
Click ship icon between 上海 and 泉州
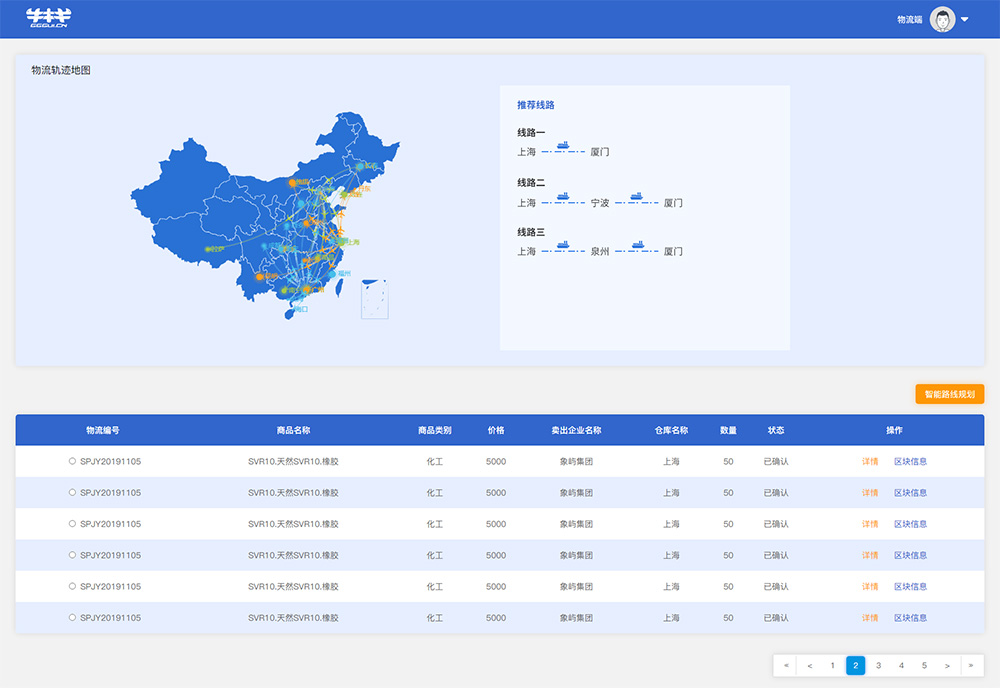(x=562, y=245)
